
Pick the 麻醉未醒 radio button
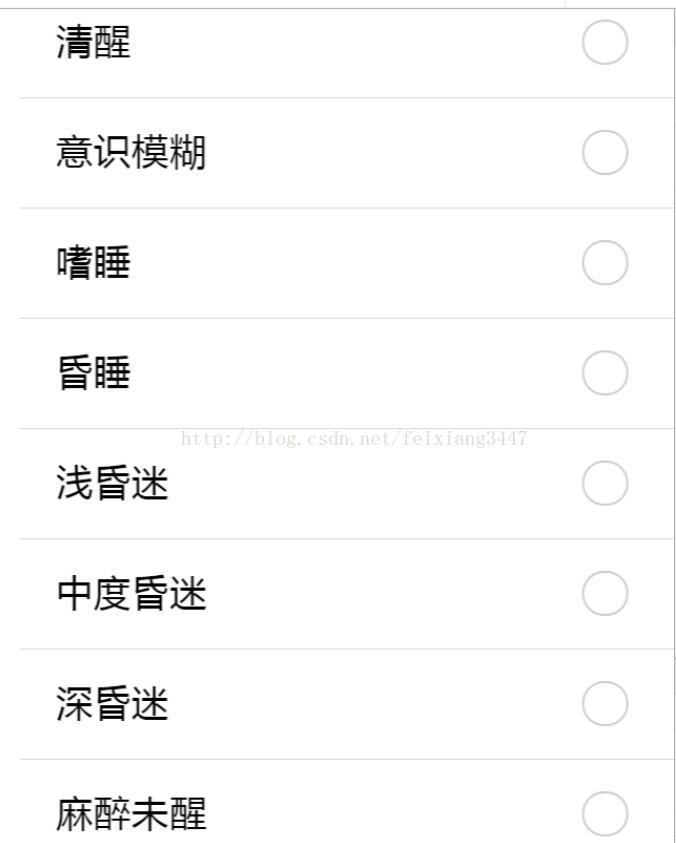[x=604, y=813]
